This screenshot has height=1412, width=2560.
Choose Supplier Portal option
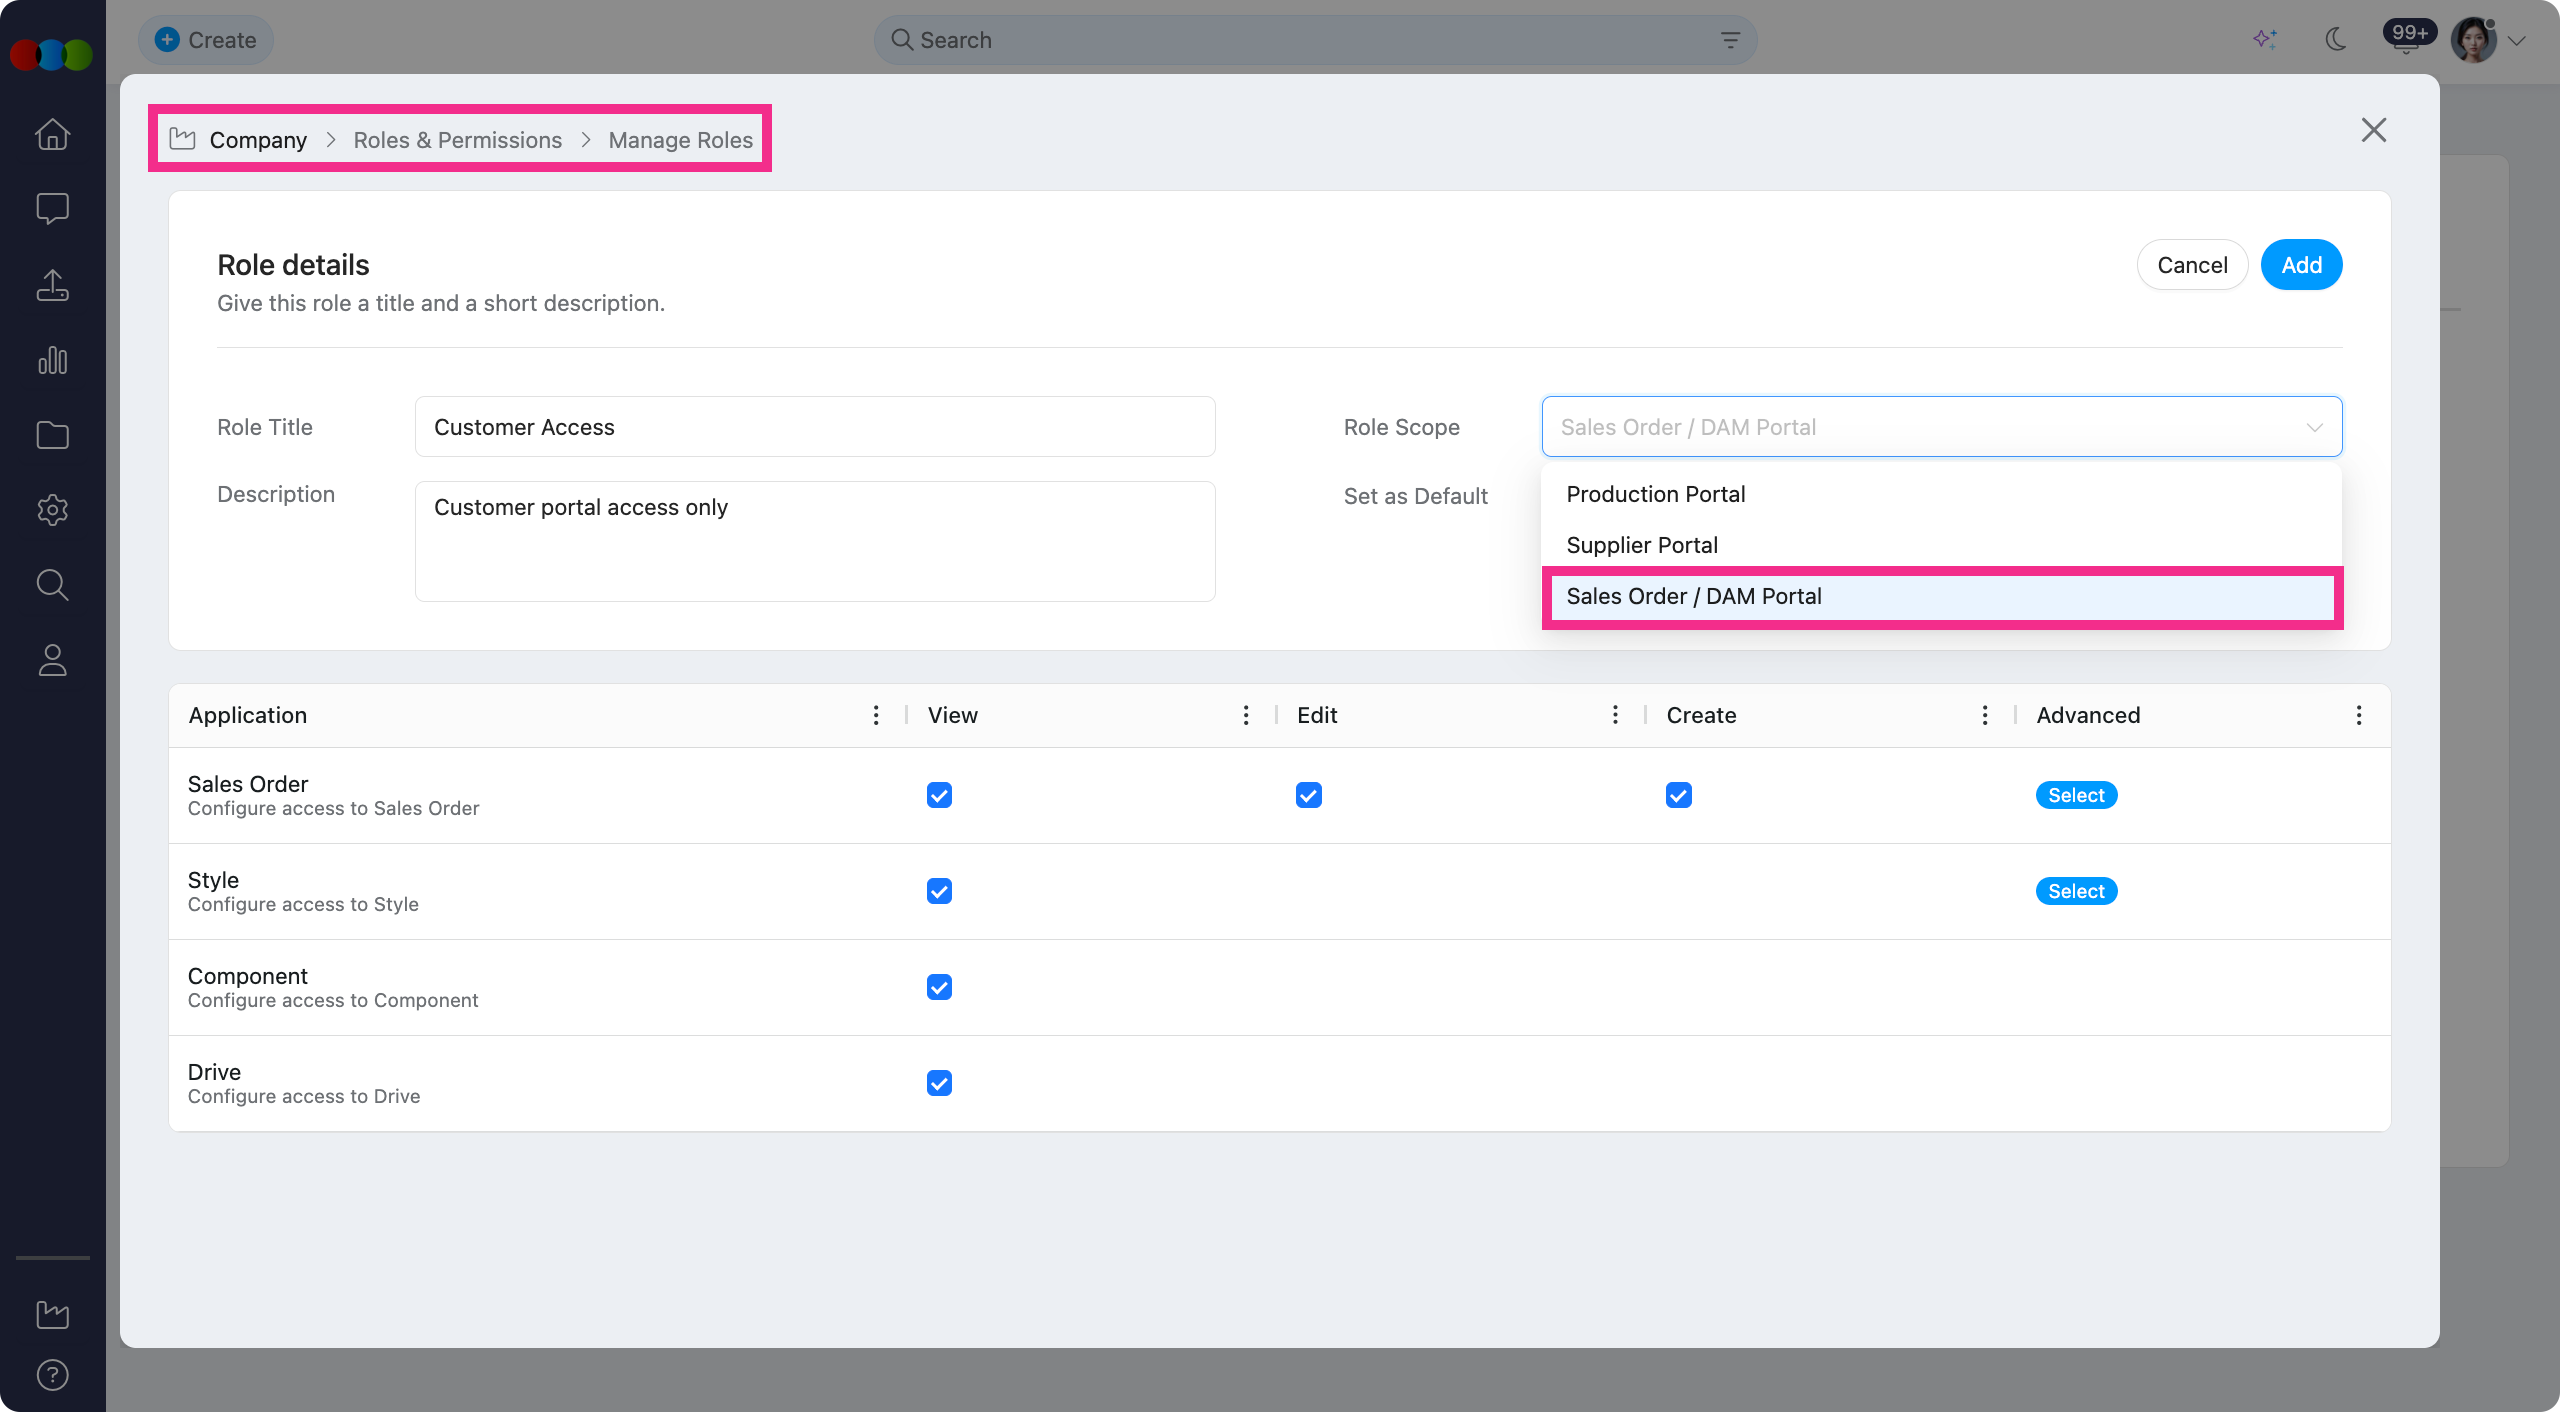pos(1942,545)
